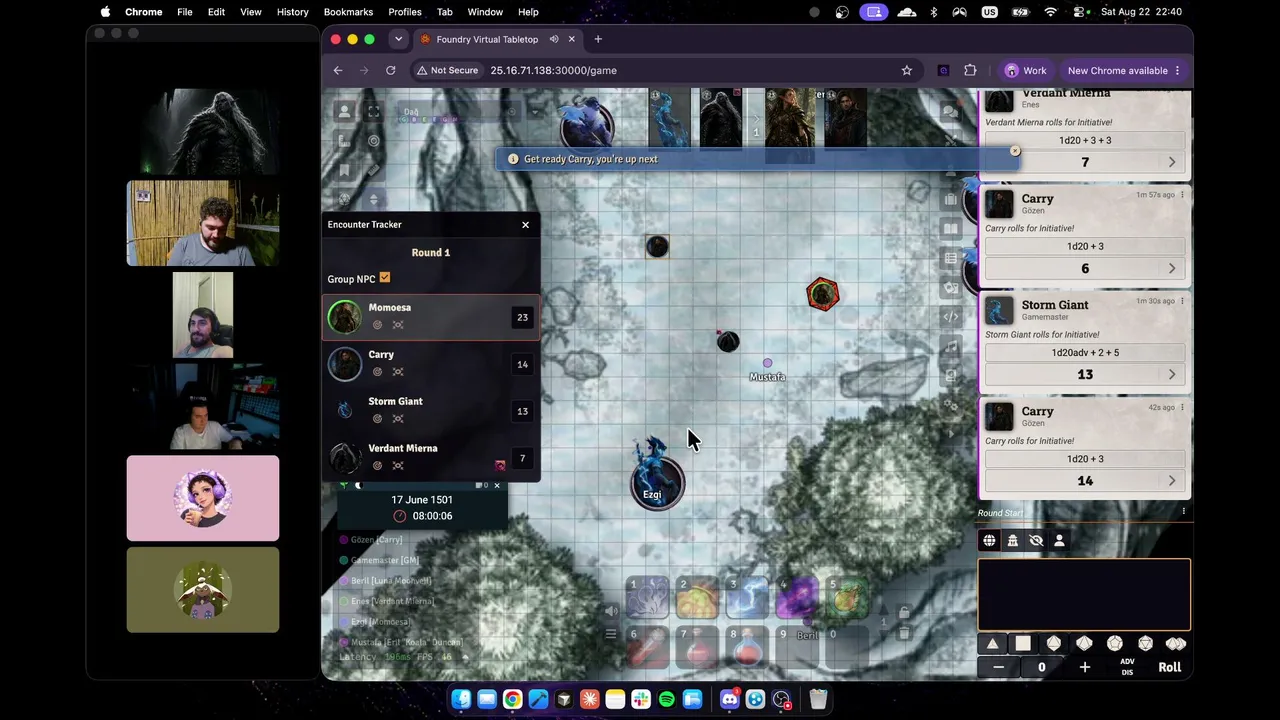Open the items suitcase sidebar tab
Viewport: 1280px width, 720px height.
point(950,200)
